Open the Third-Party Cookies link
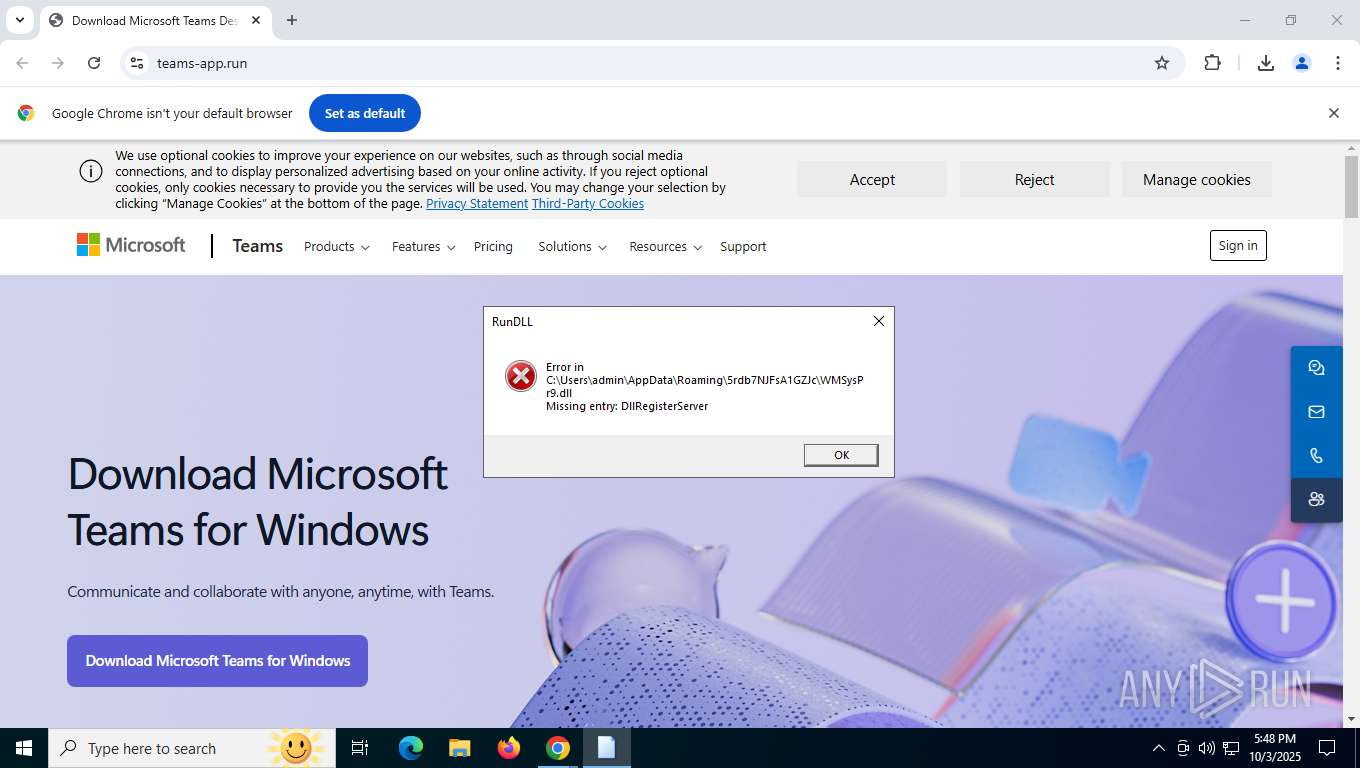This screenshot has height=768, width=1360. pyautogui.click(x=588, y=204)
